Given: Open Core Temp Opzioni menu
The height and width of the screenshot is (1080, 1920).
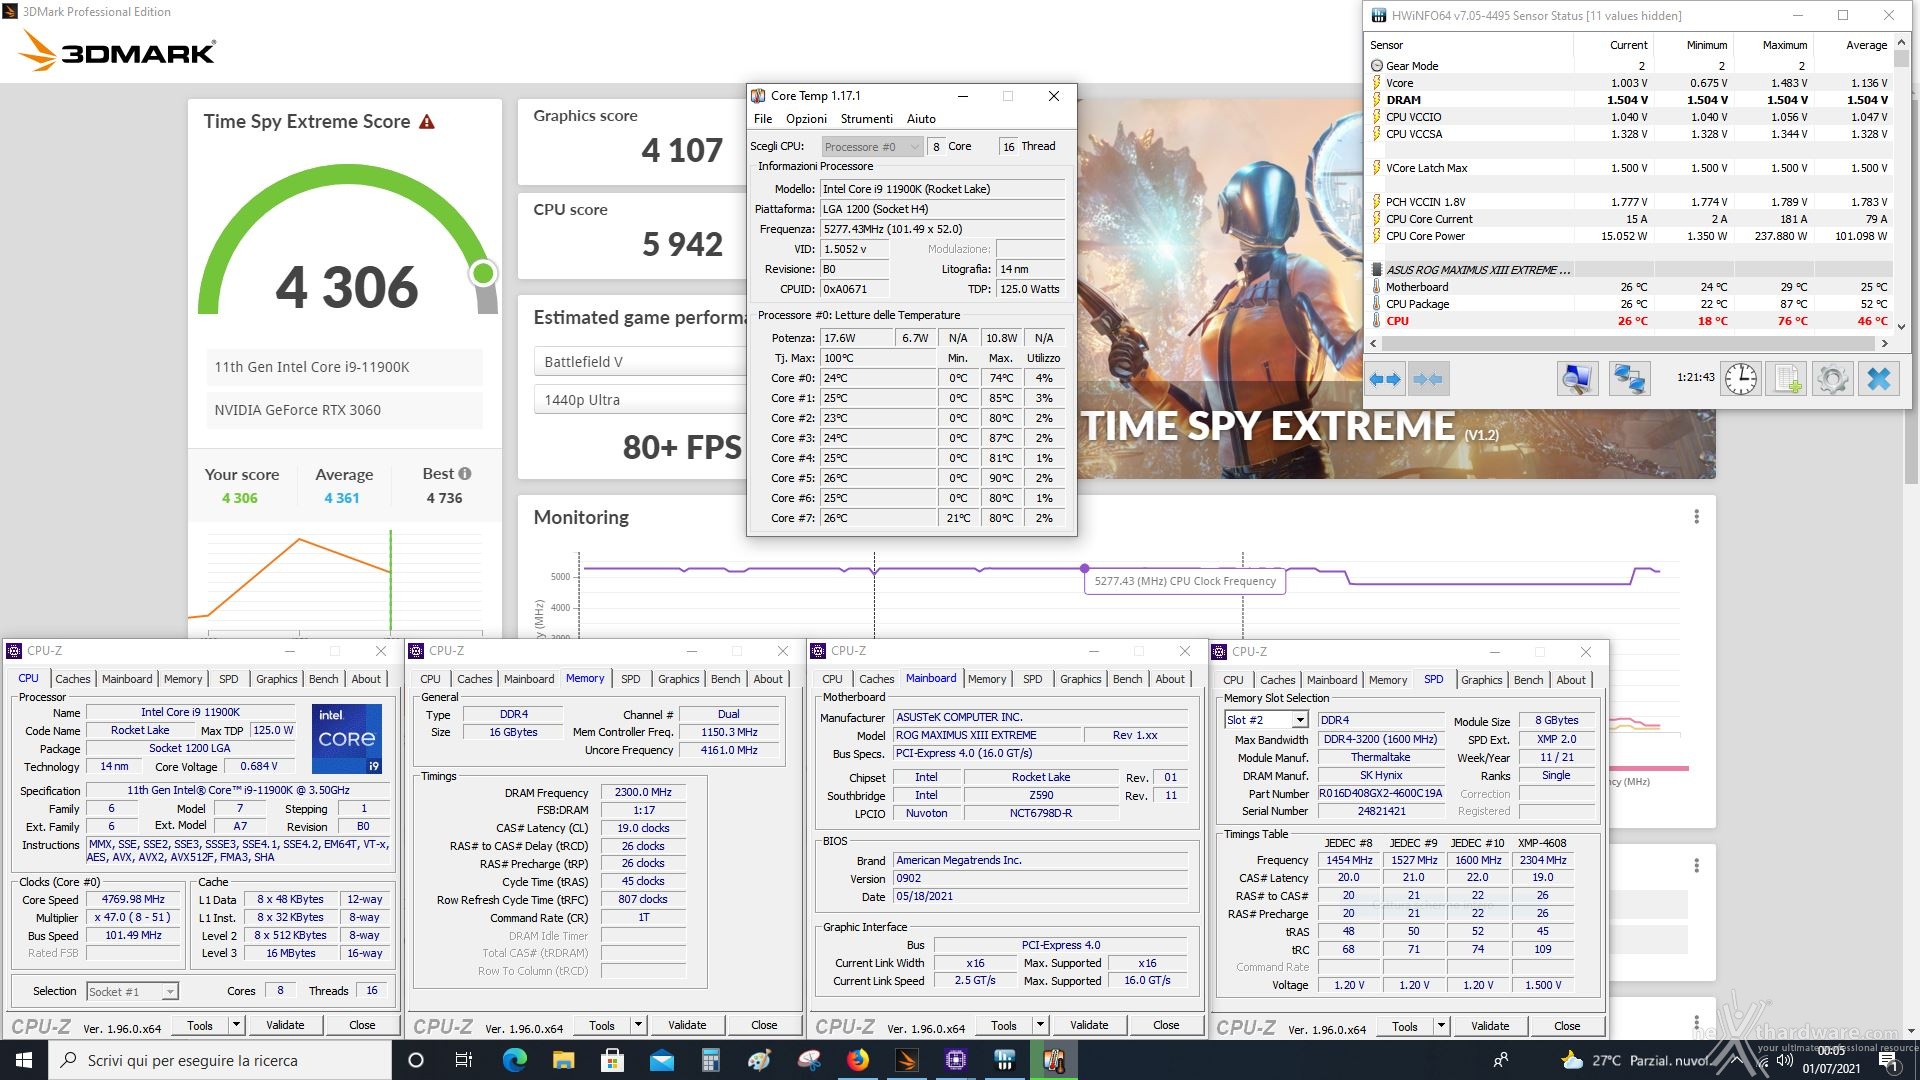Looking at the screenshot, I should coord(806,119).
